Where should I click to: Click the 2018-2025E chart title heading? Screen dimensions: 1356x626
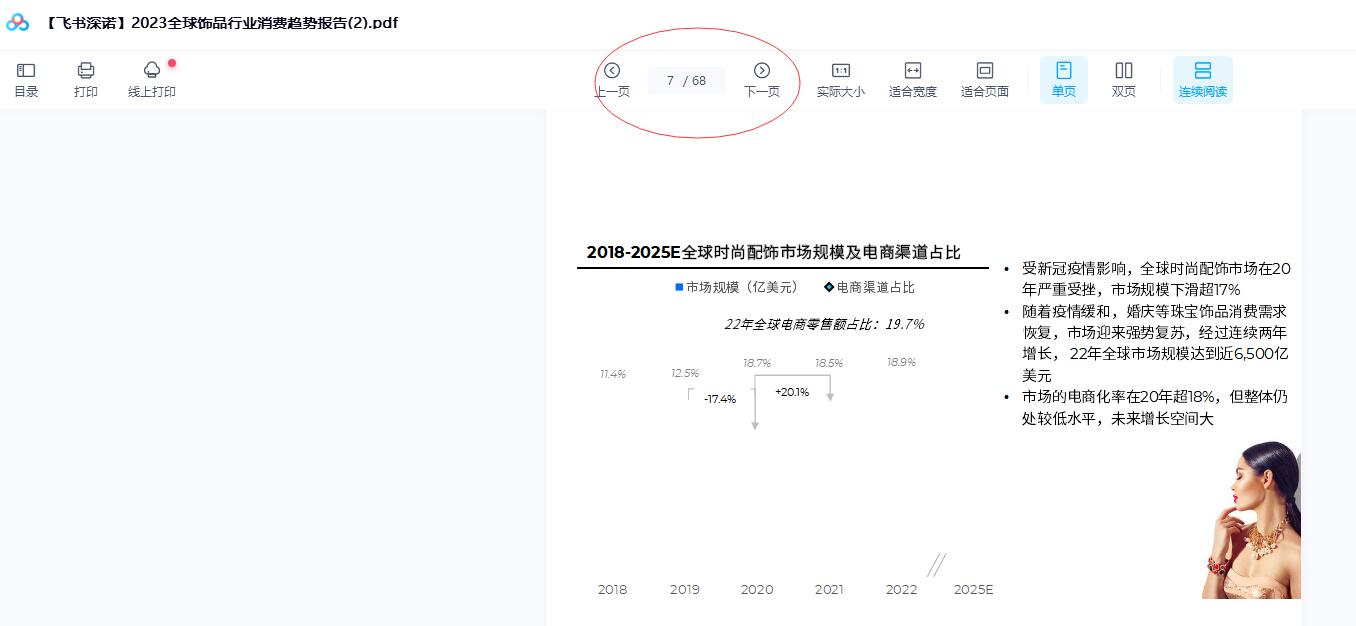[x=773, y=253]
